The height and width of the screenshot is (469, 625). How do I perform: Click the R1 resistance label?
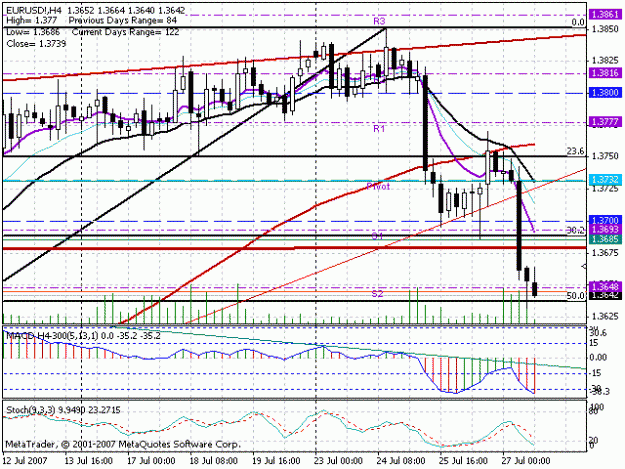coord(379,129)
